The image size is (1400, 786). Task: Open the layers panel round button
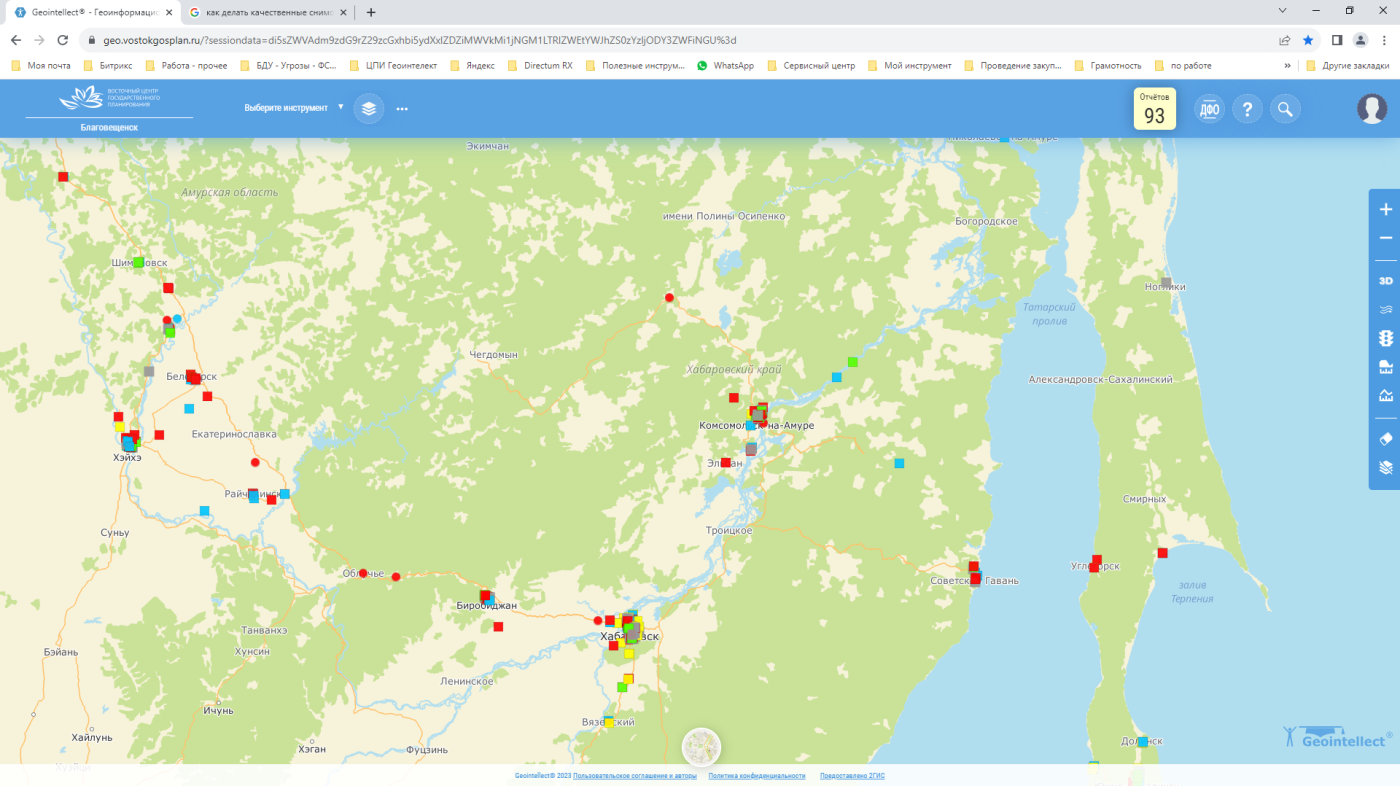tap(369, 108)
